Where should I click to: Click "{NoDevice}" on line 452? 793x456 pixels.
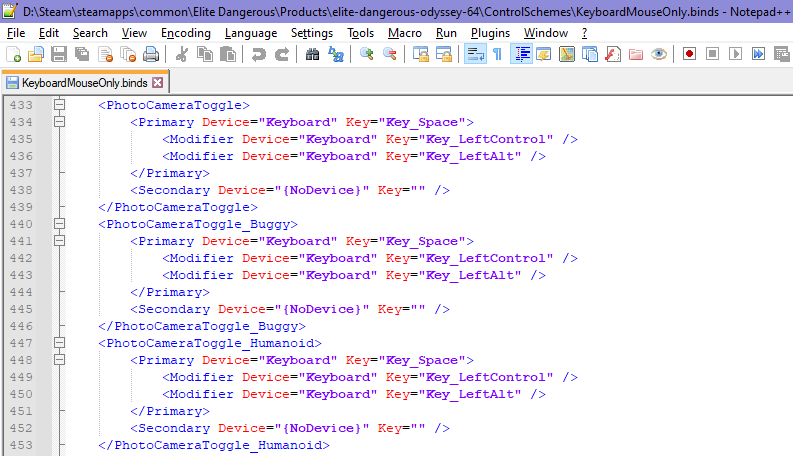[x=322, y=428]
